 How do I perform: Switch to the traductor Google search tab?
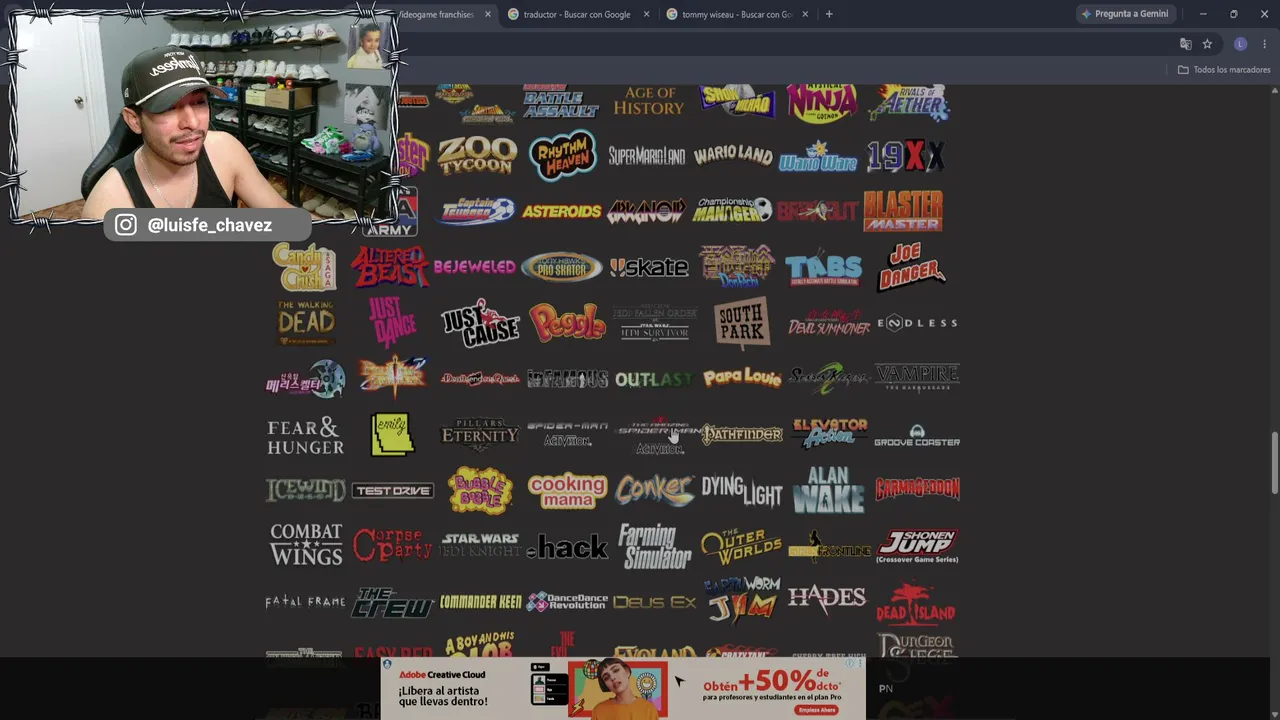(579, 14)
